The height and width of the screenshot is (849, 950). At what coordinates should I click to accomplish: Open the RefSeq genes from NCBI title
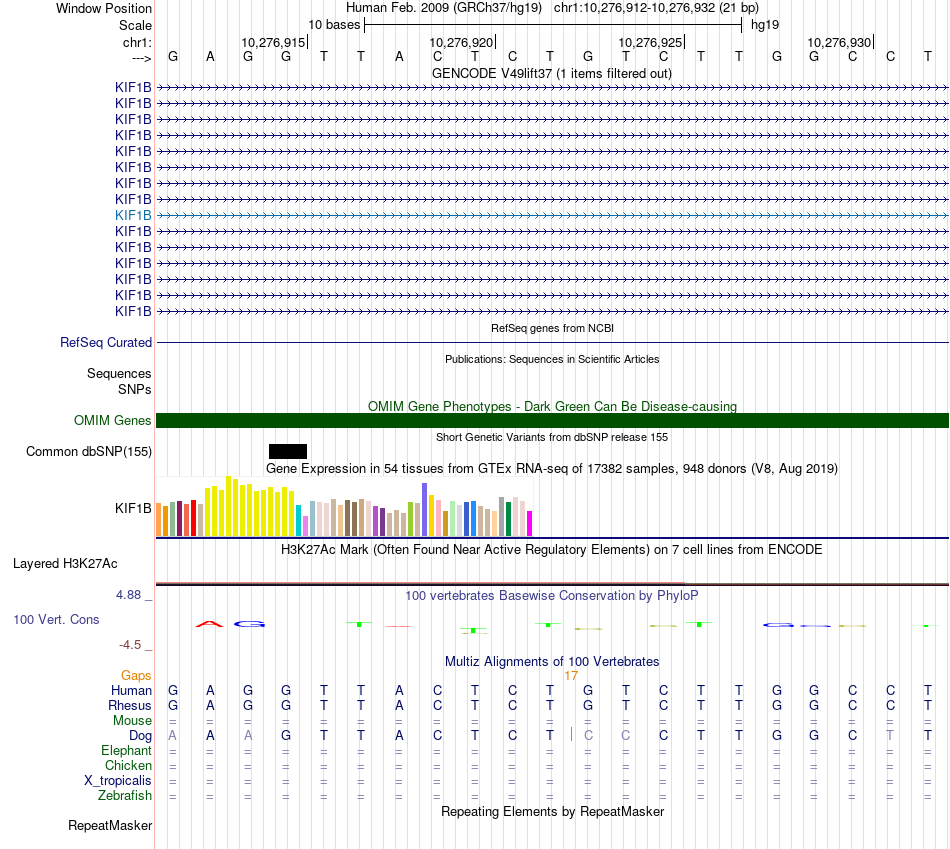552,328
